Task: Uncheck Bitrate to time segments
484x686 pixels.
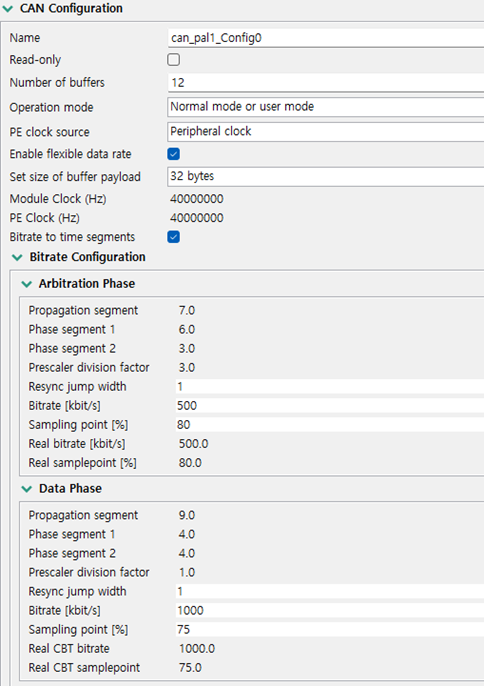Action: click(x=174, y=237)
